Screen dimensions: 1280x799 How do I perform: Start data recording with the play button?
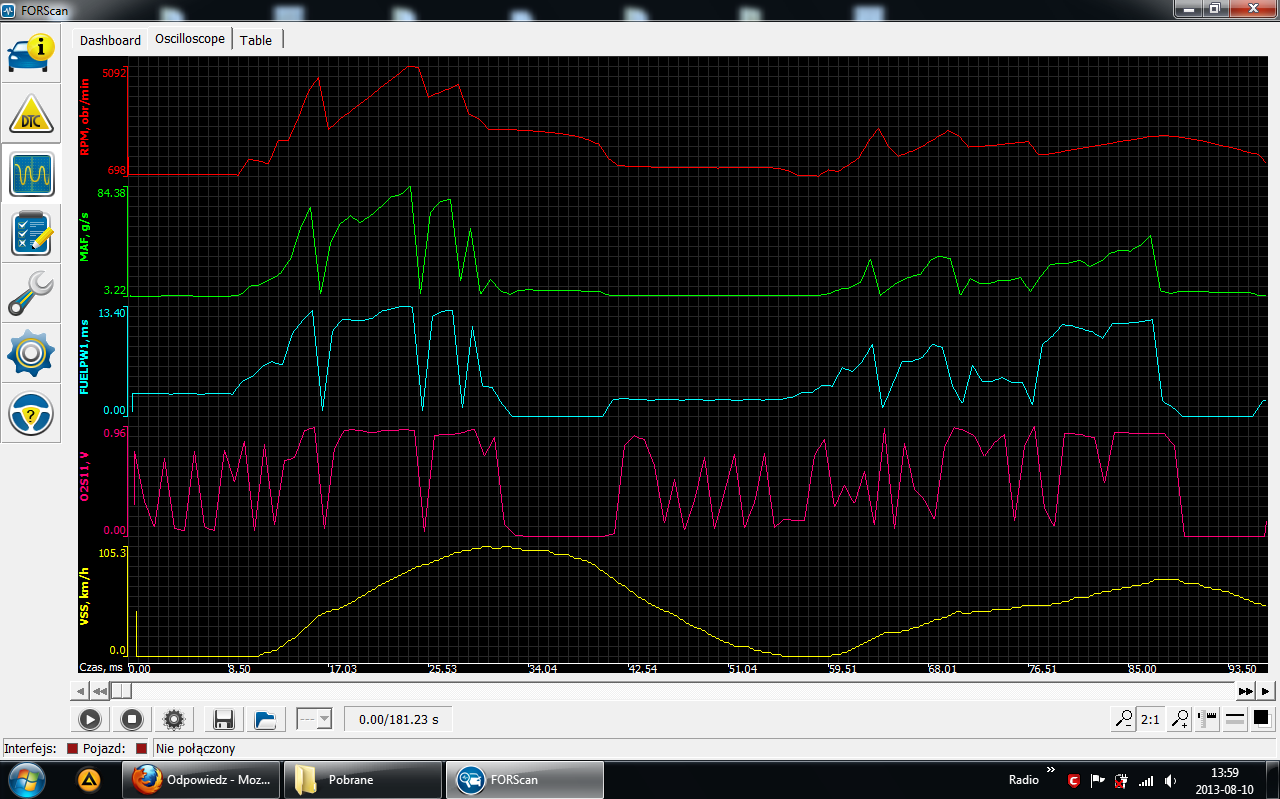[89, 719]
